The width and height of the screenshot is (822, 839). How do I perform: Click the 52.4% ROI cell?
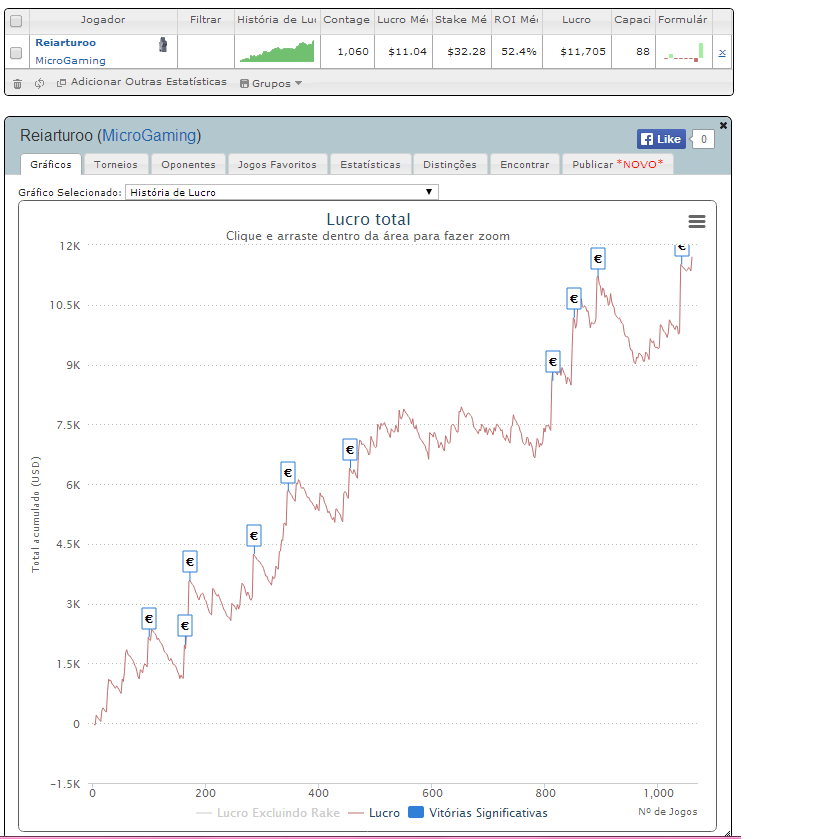click(519, 52)
